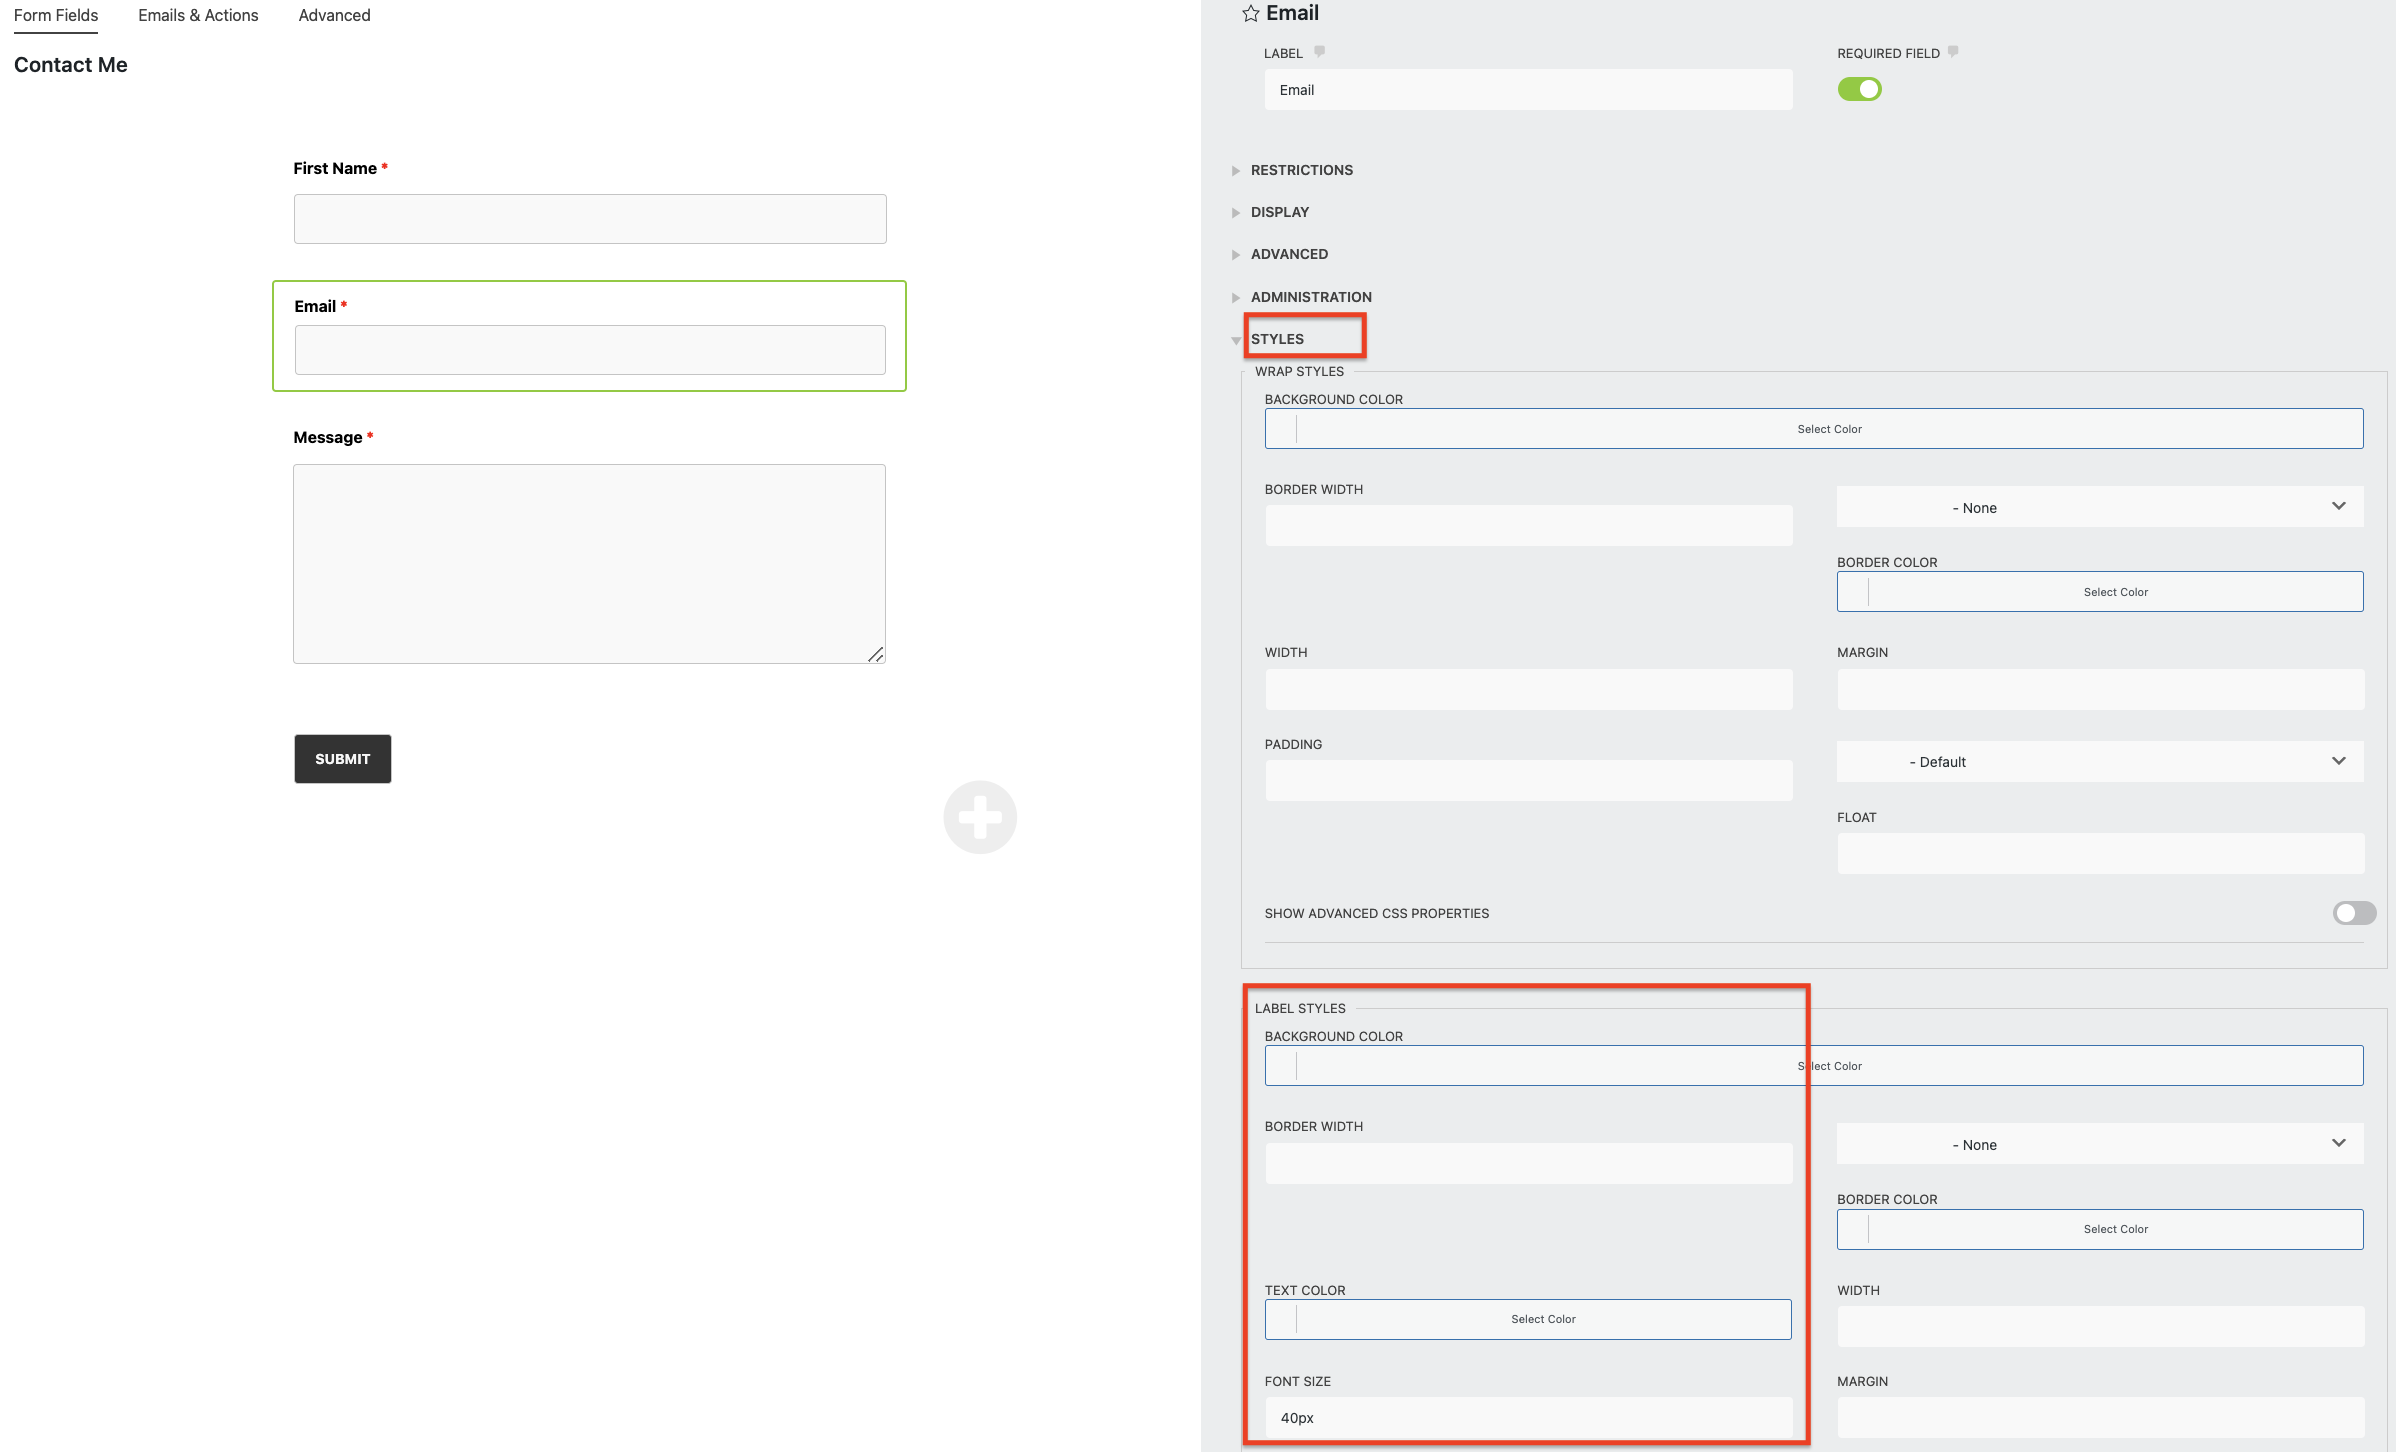Open wrap border style None dropdown
The height and width of the screenshot is (1452, 2396).
pos(2099,507)
